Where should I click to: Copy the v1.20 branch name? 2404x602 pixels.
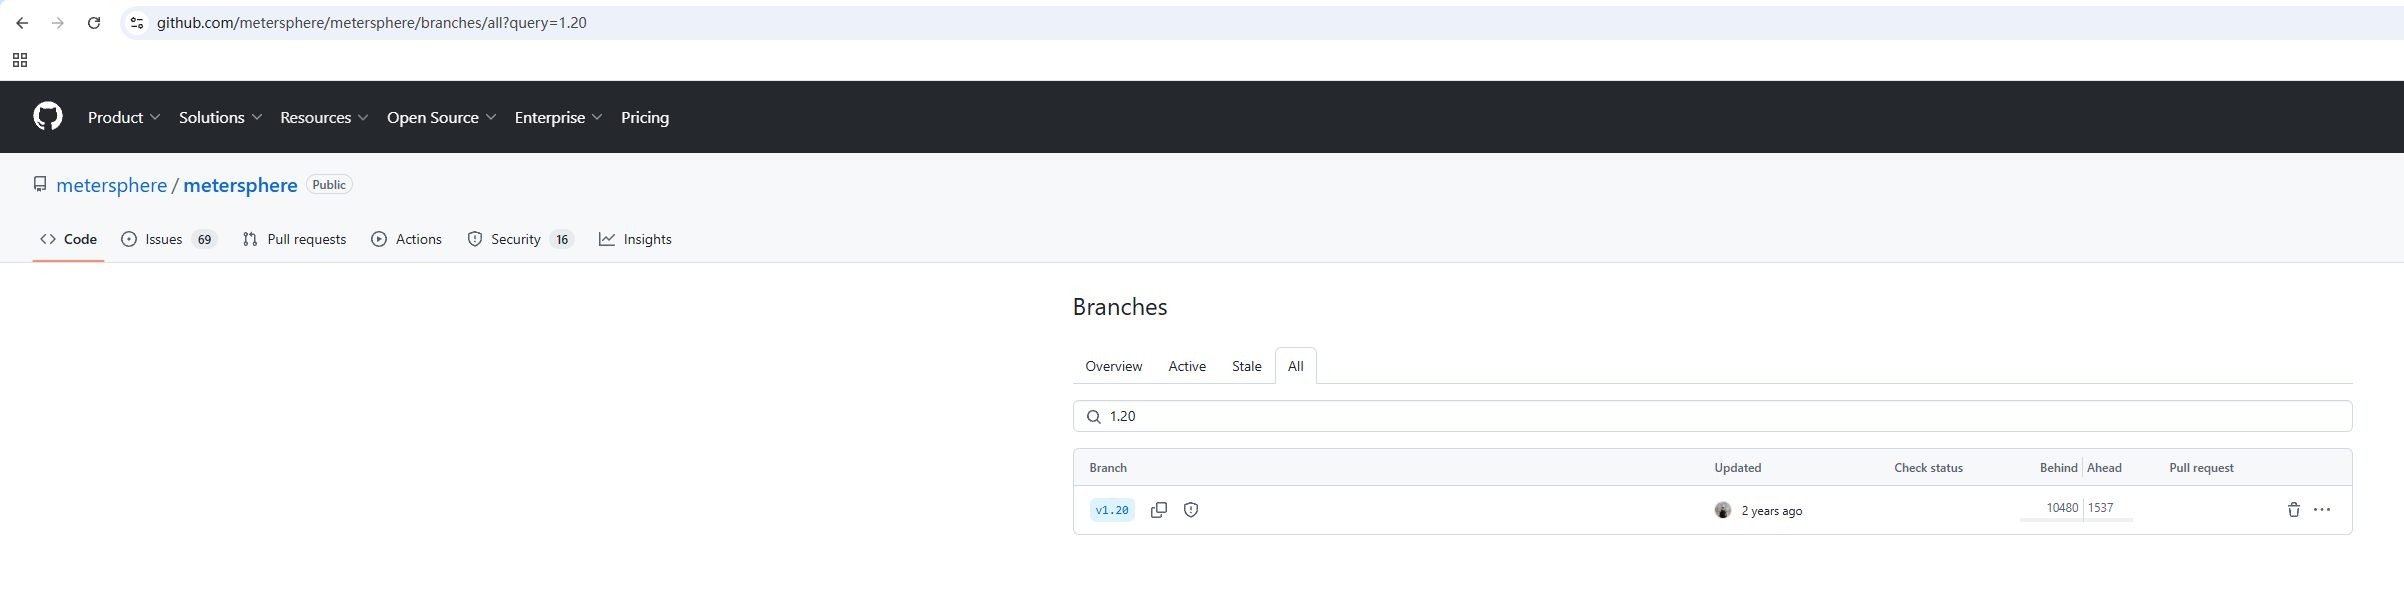[1159, 510]
